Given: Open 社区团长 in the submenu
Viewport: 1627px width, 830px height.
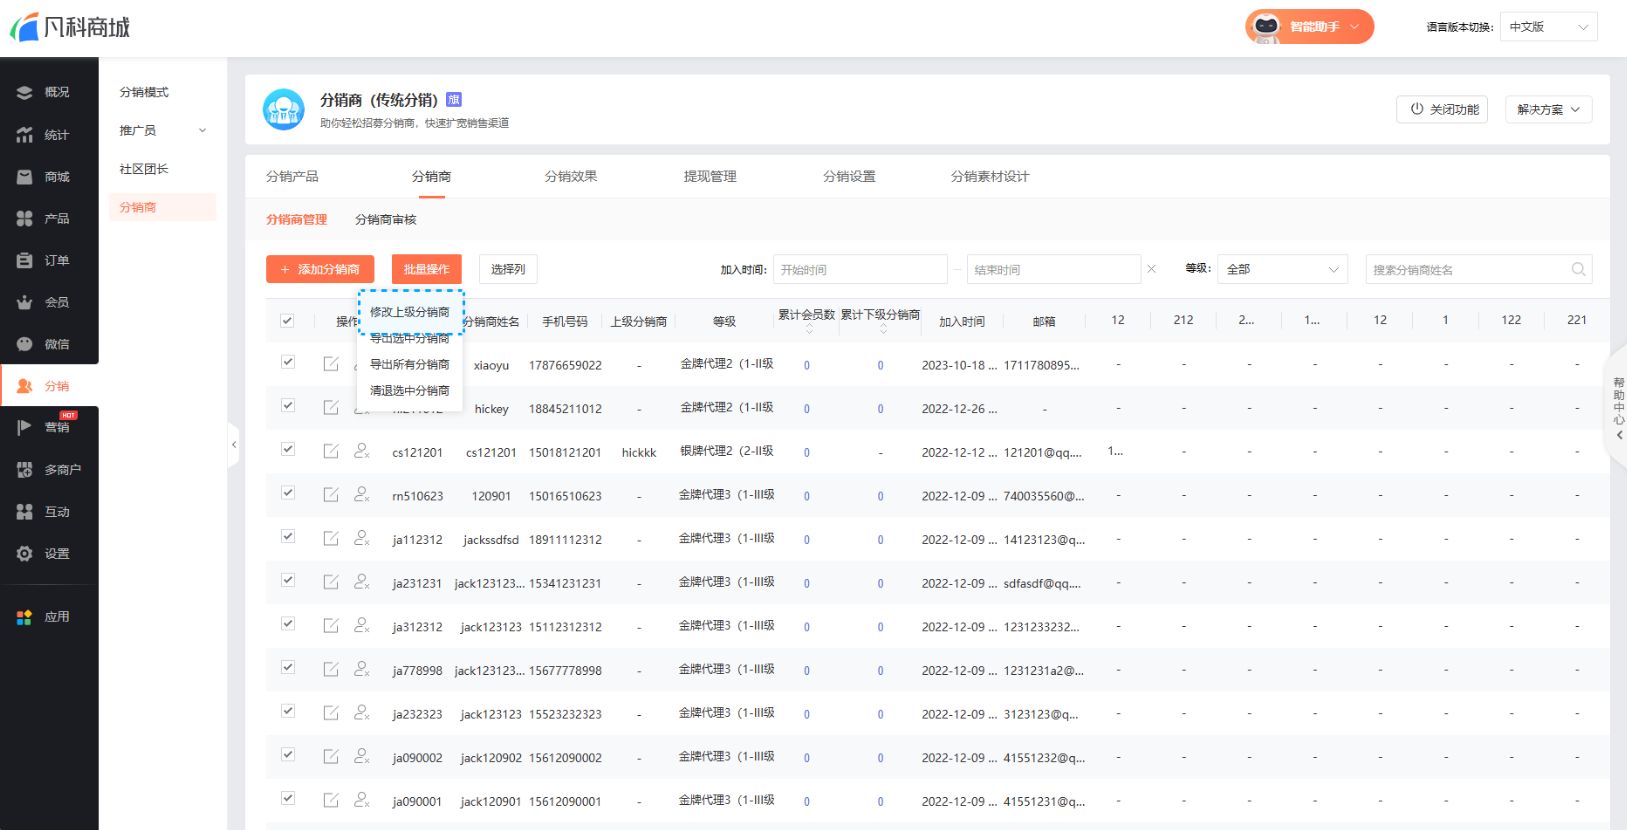Looking at the screenshot, I should (144, 169).
